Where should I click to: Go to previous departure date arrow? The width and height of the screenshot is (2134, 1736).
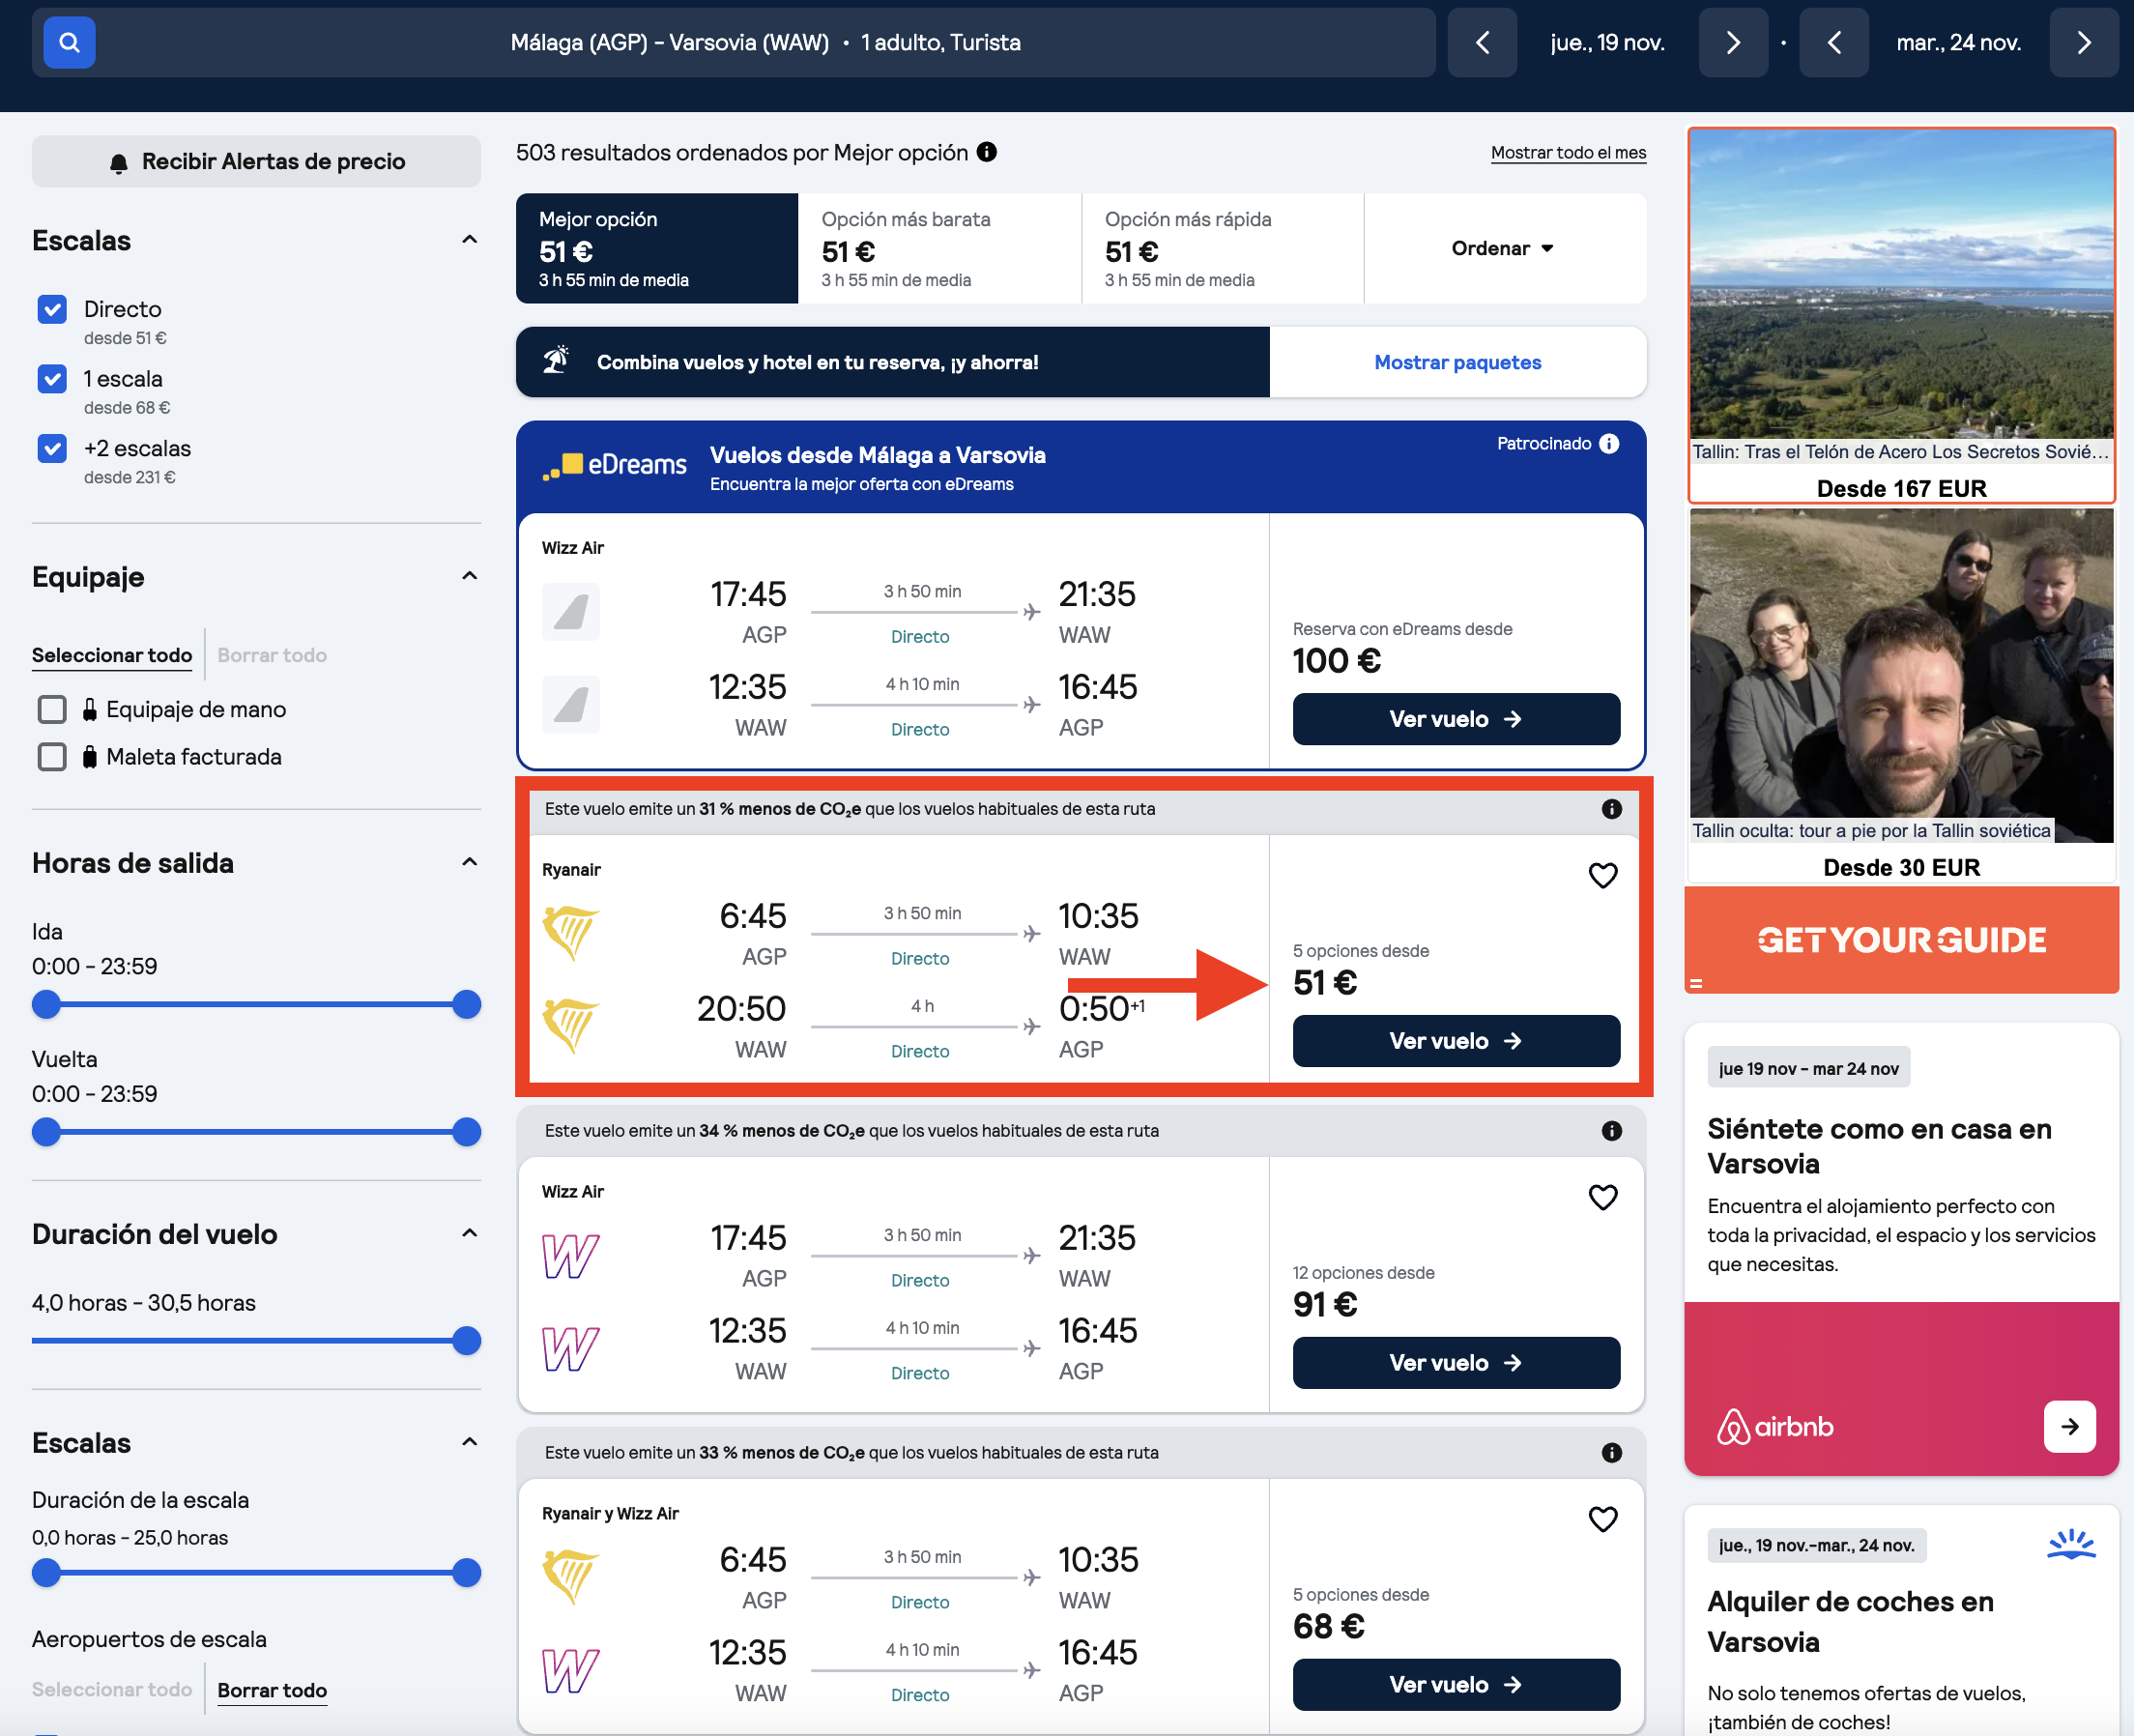(1482, 42)
